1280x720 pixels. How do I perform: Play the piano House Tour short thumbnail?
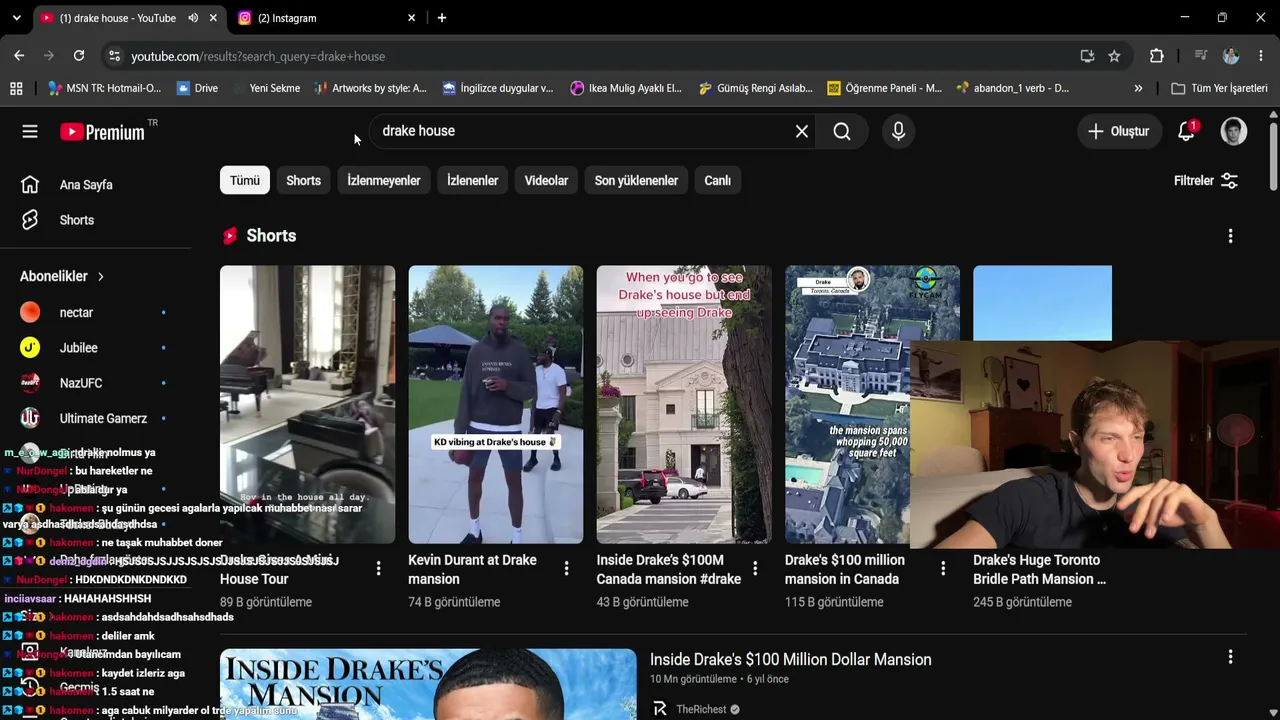(x=307, y=404)
